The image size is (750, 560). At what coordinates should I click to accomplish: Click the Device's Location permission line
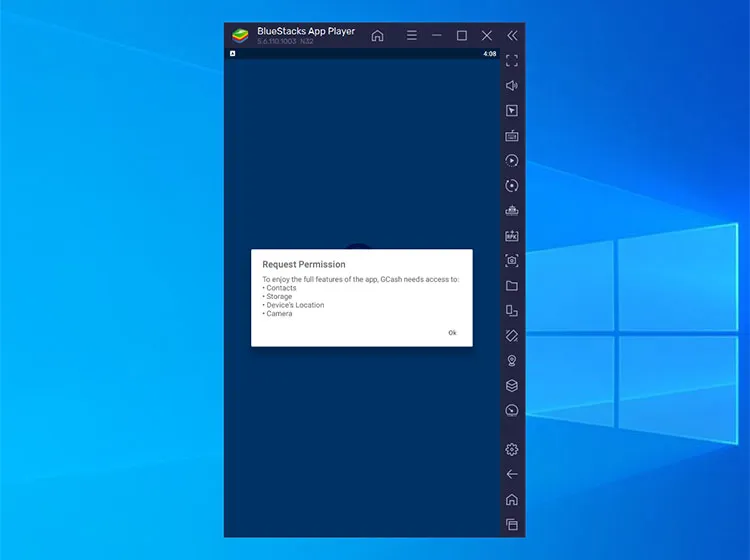[293, 305]
